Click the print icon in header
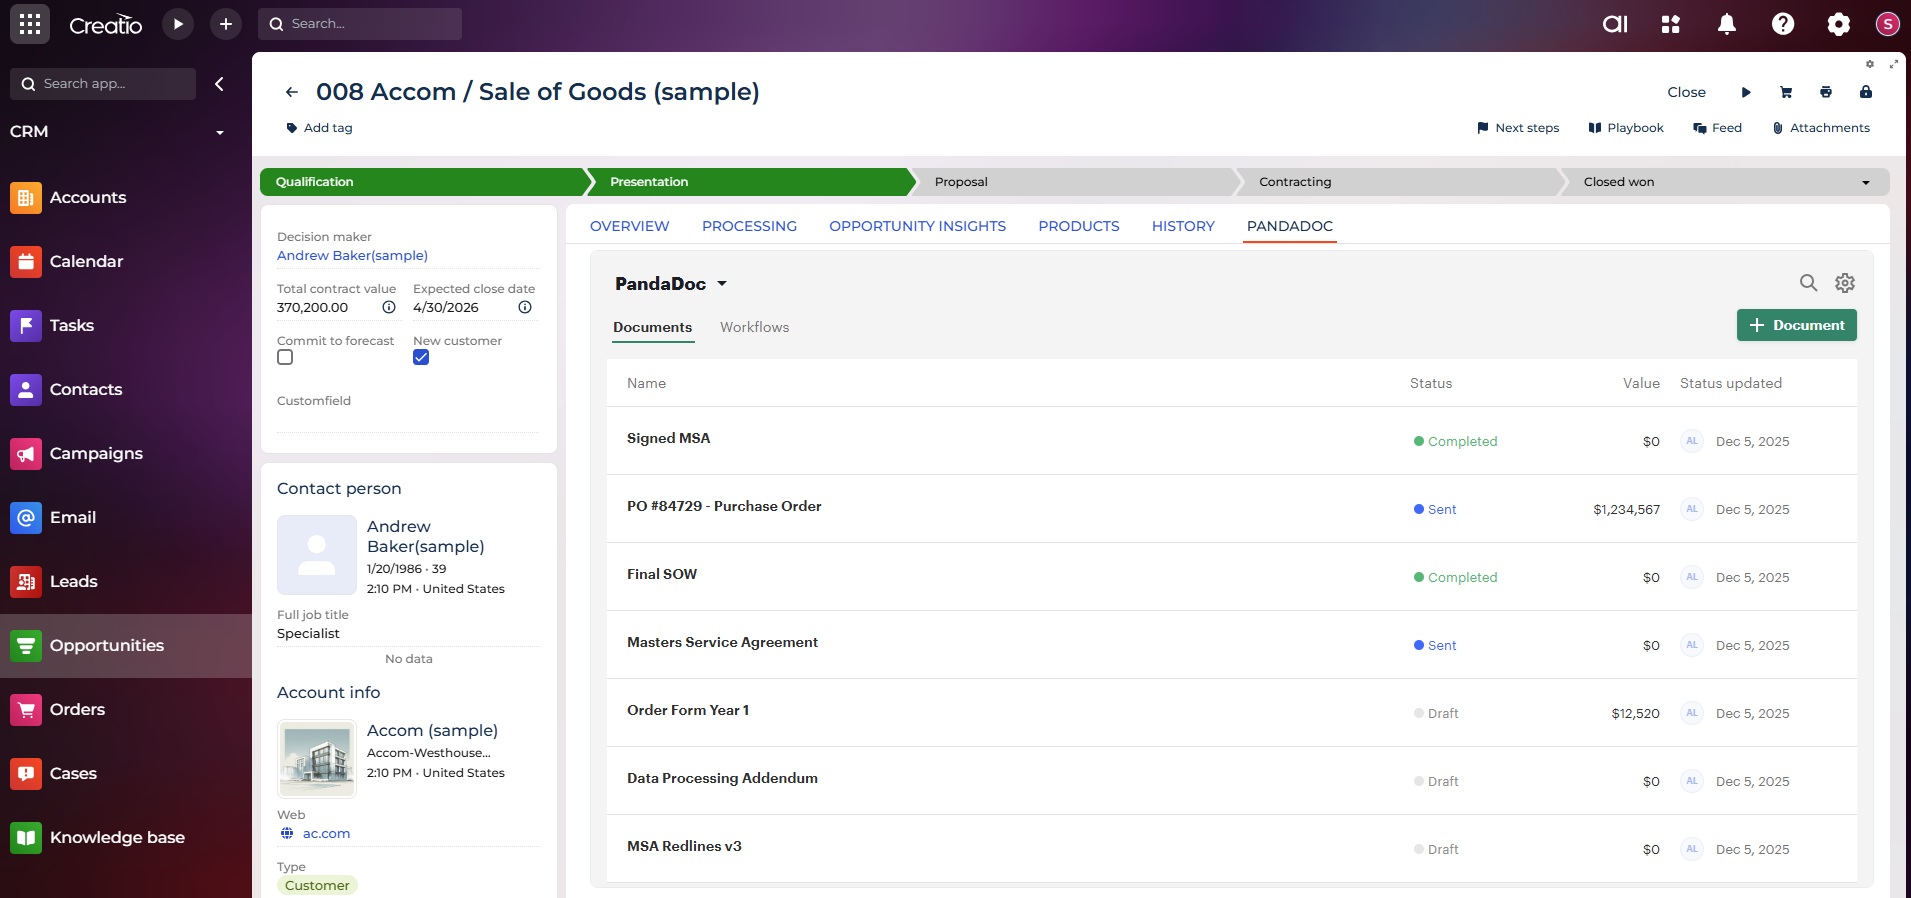Image resolution: width=1911 pixels, height=898 pixels. click(x=1826, y=92)
